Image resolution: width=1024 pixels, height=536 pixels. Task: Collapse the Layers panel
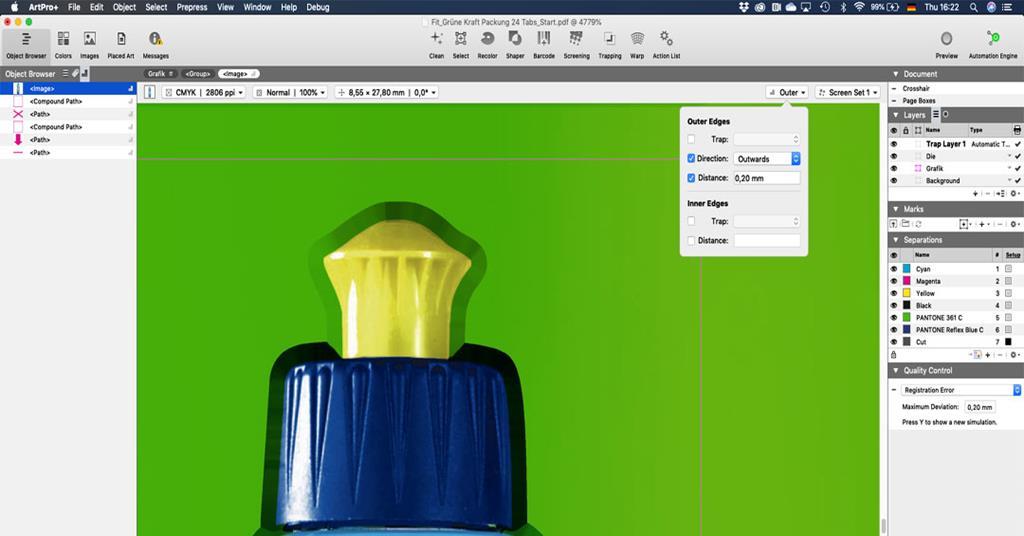tap(896, 115)
